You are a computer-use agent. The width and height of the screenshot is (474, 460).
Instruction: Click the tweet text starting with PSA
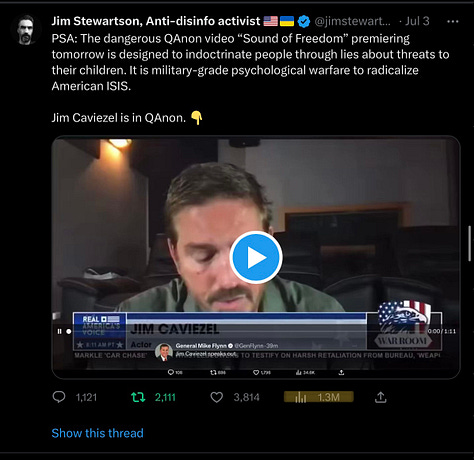coord(250,62)
